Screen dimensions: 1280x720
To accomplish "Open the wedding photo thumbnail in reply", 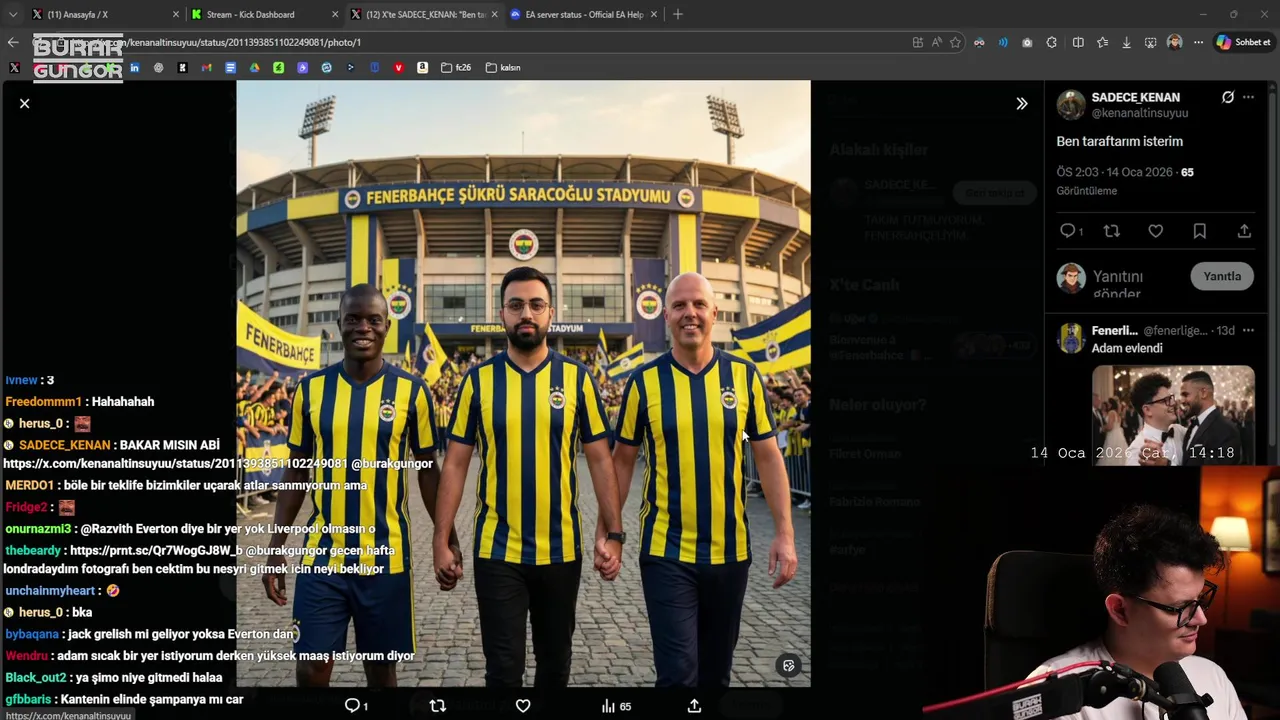I will [x=1173, y=415].
